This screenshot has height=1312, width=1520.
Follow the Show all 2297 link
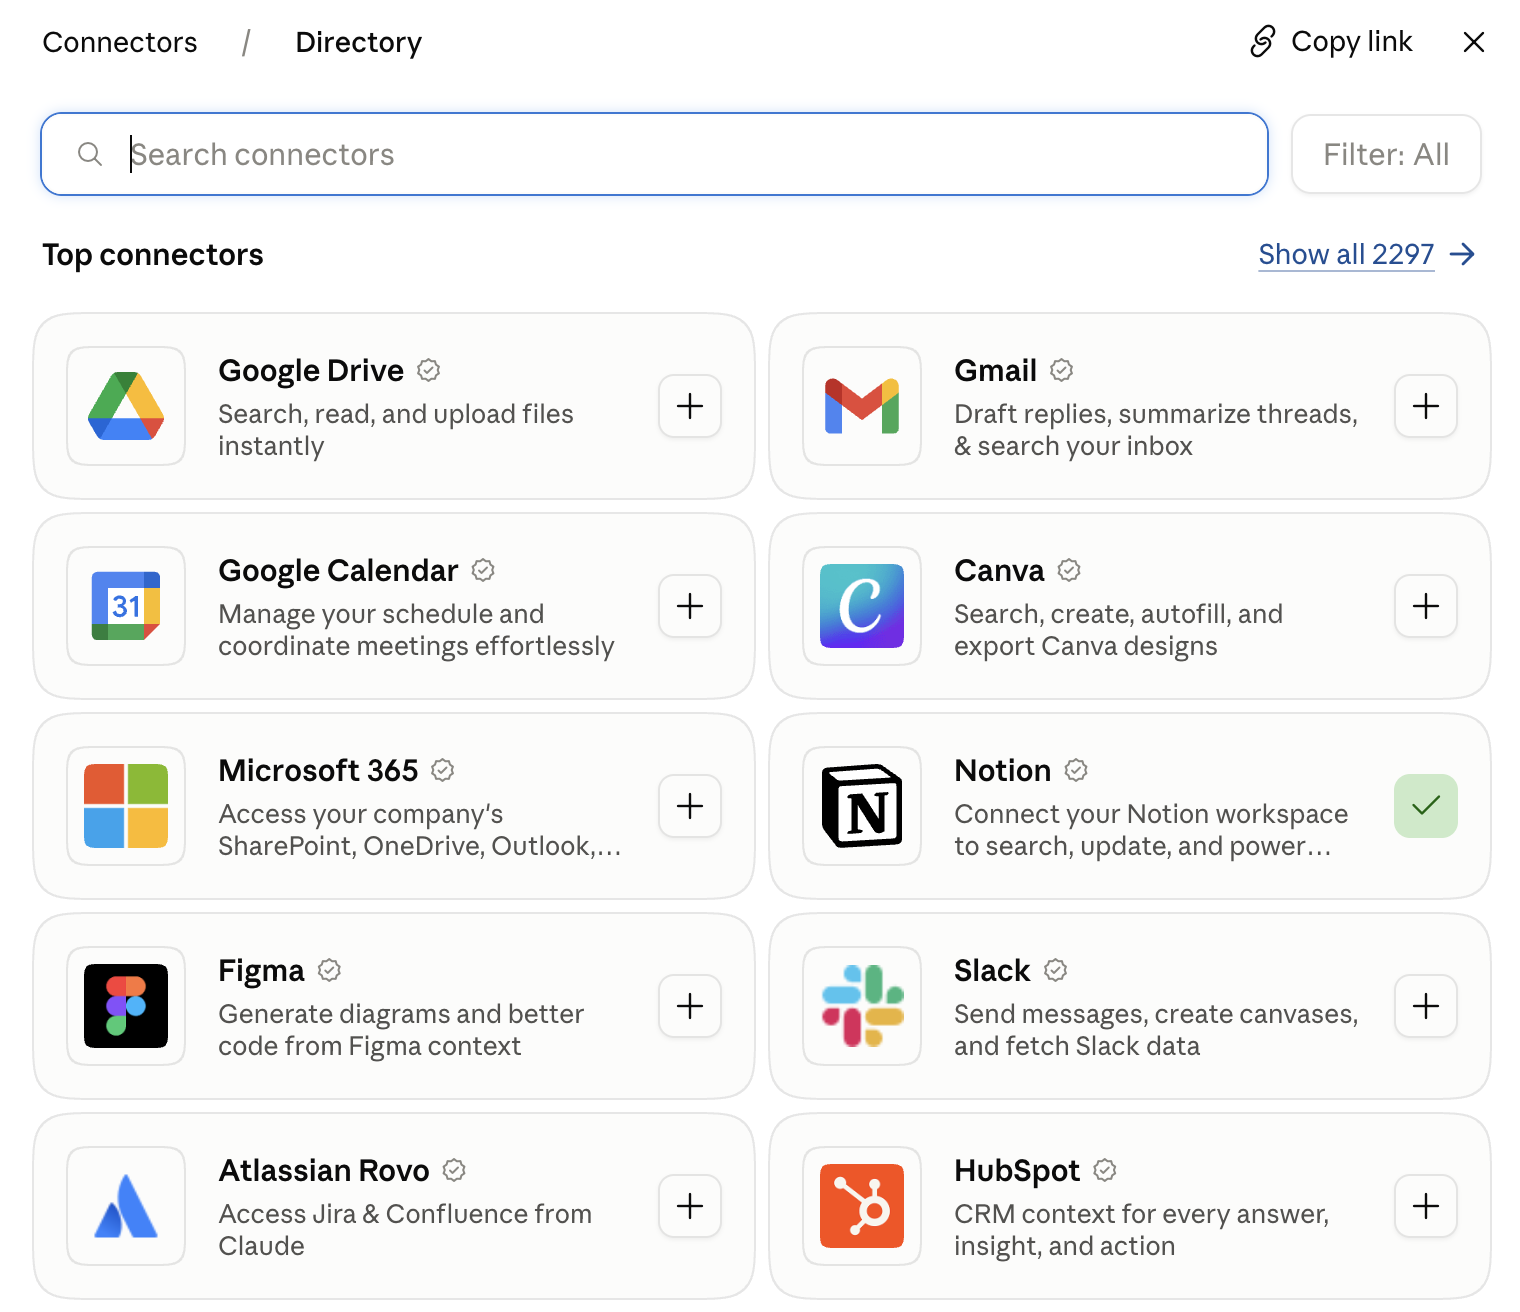(x=1346, y=254)
